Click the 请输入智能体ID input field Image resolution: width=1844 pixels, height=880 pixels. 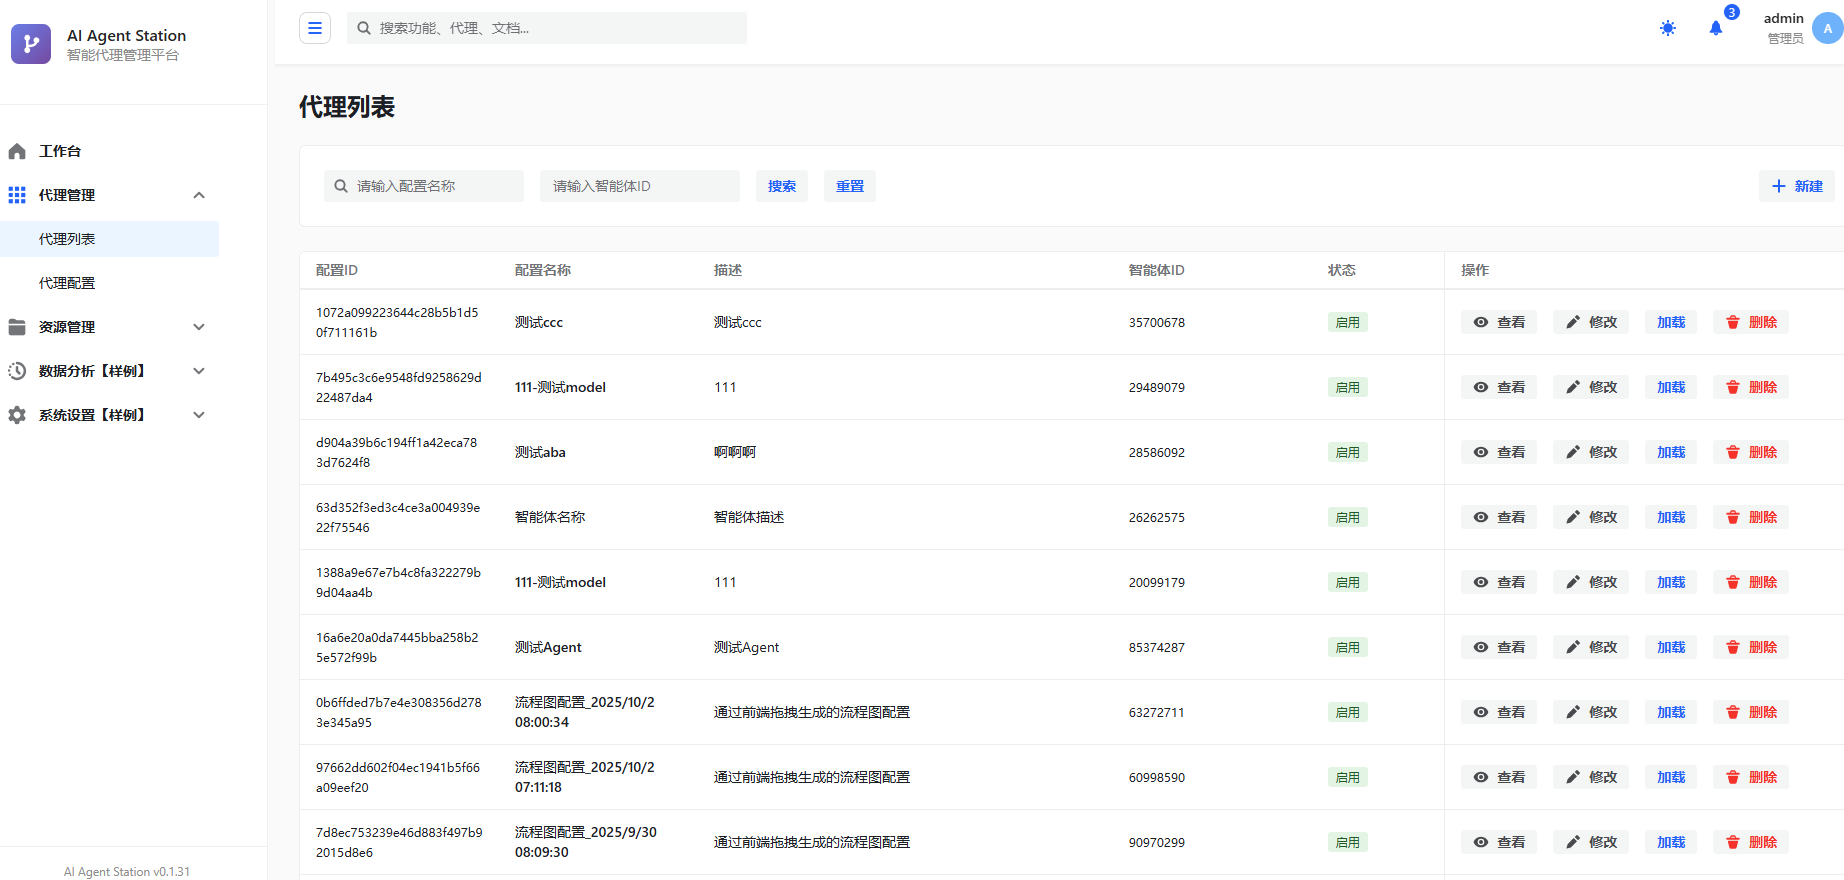click(640, 186)
